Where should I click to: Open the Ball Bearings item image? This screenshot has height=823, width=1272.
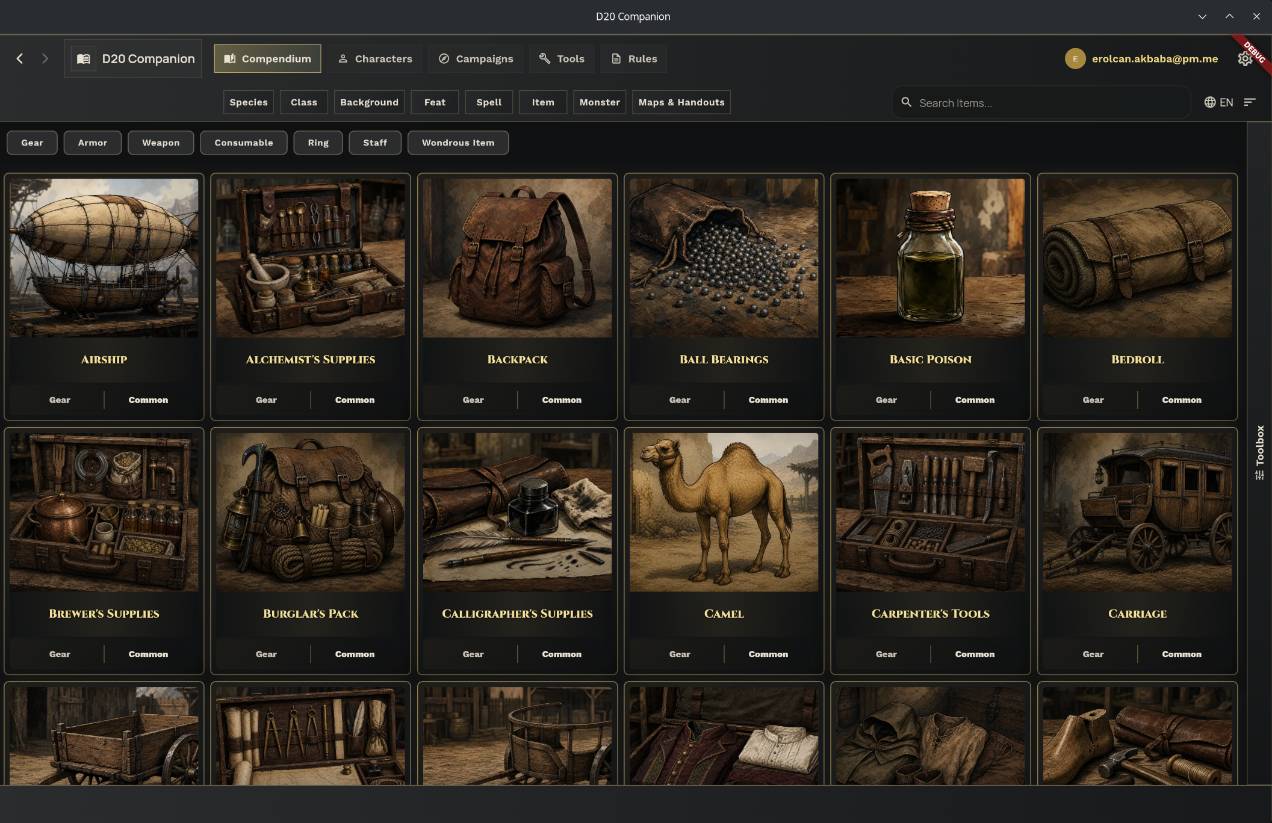pyautogui.click(x=724, y=258)
